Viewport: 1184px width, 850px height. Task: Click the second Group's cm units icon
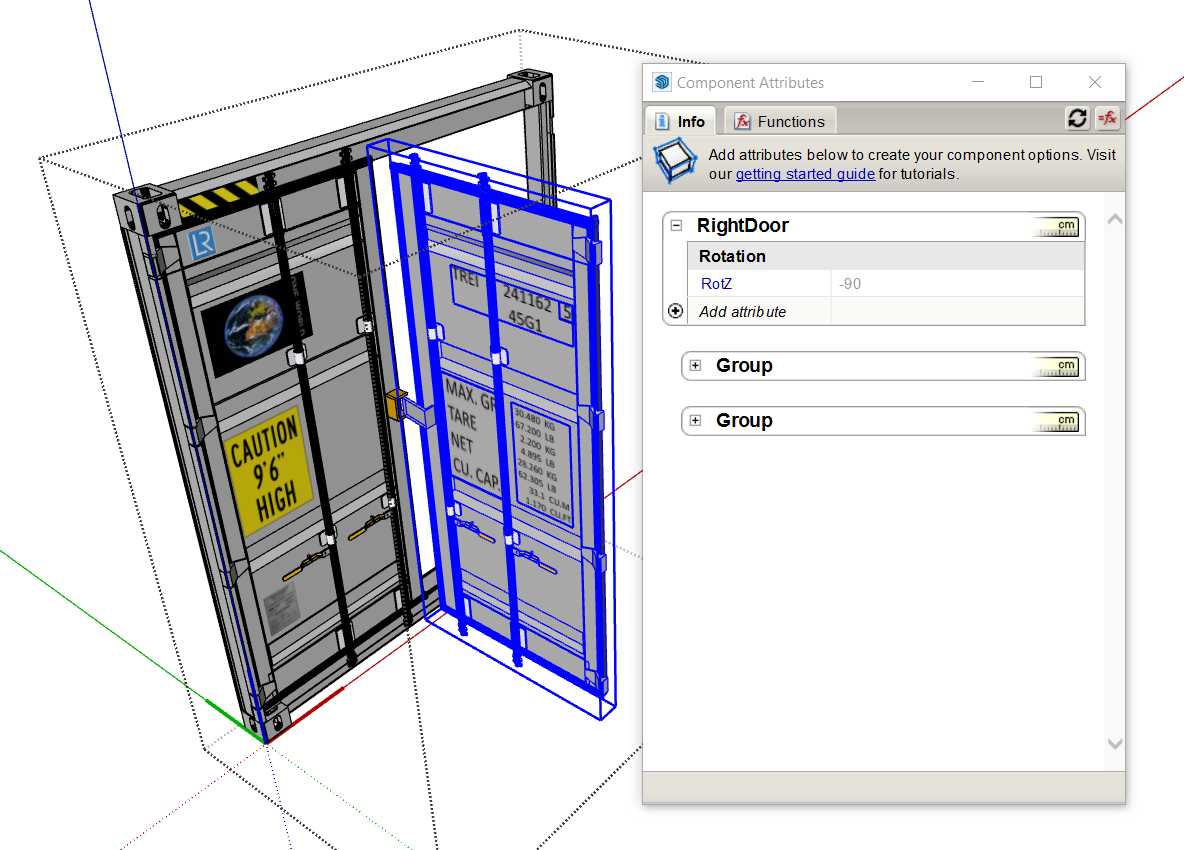tap(1057, 422)
